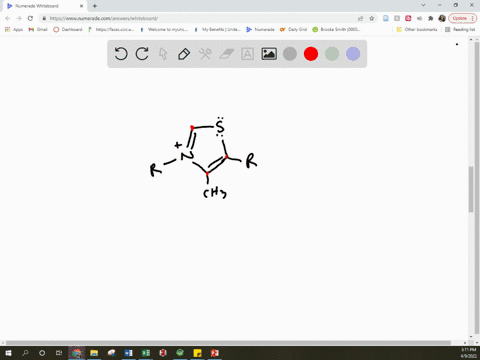
Task: Select the pen drawing tool
Action: [184, 54]
